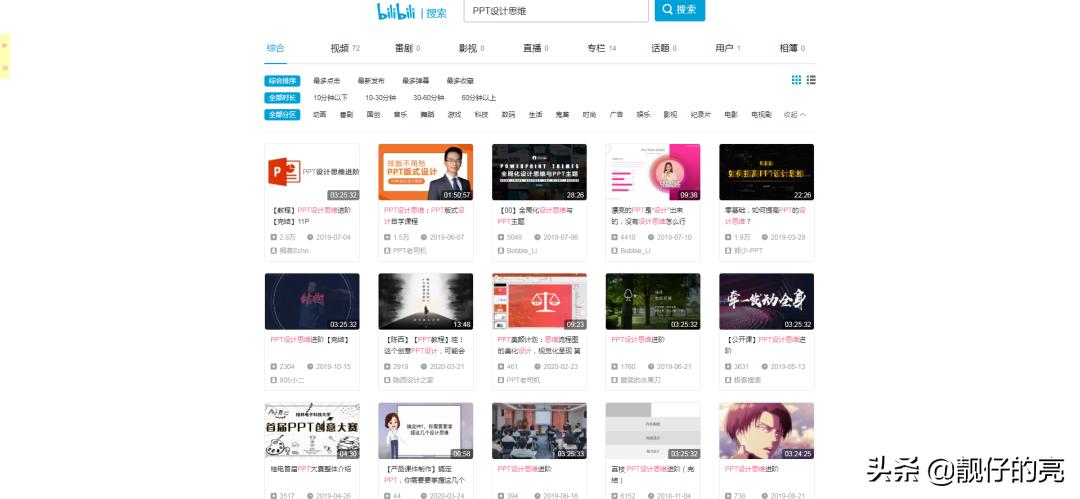Visit uploader 郑少-PPT profile
The image size is (1080, 499).
(748, 251)
